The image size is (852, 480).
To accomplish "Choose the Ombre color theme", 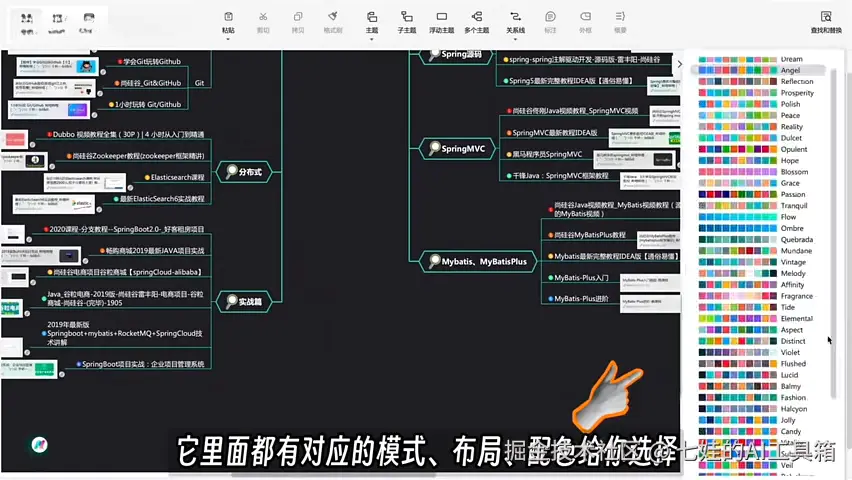I will [x=751, y=228].
